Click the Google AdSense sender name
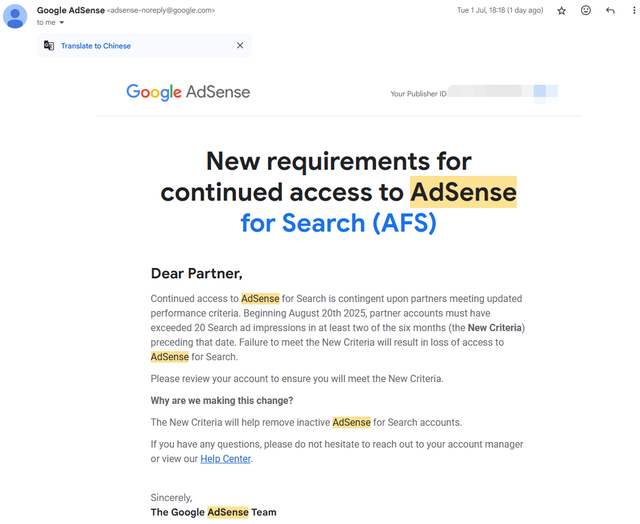This screenshot has height=524, width=640. (71, 10)
